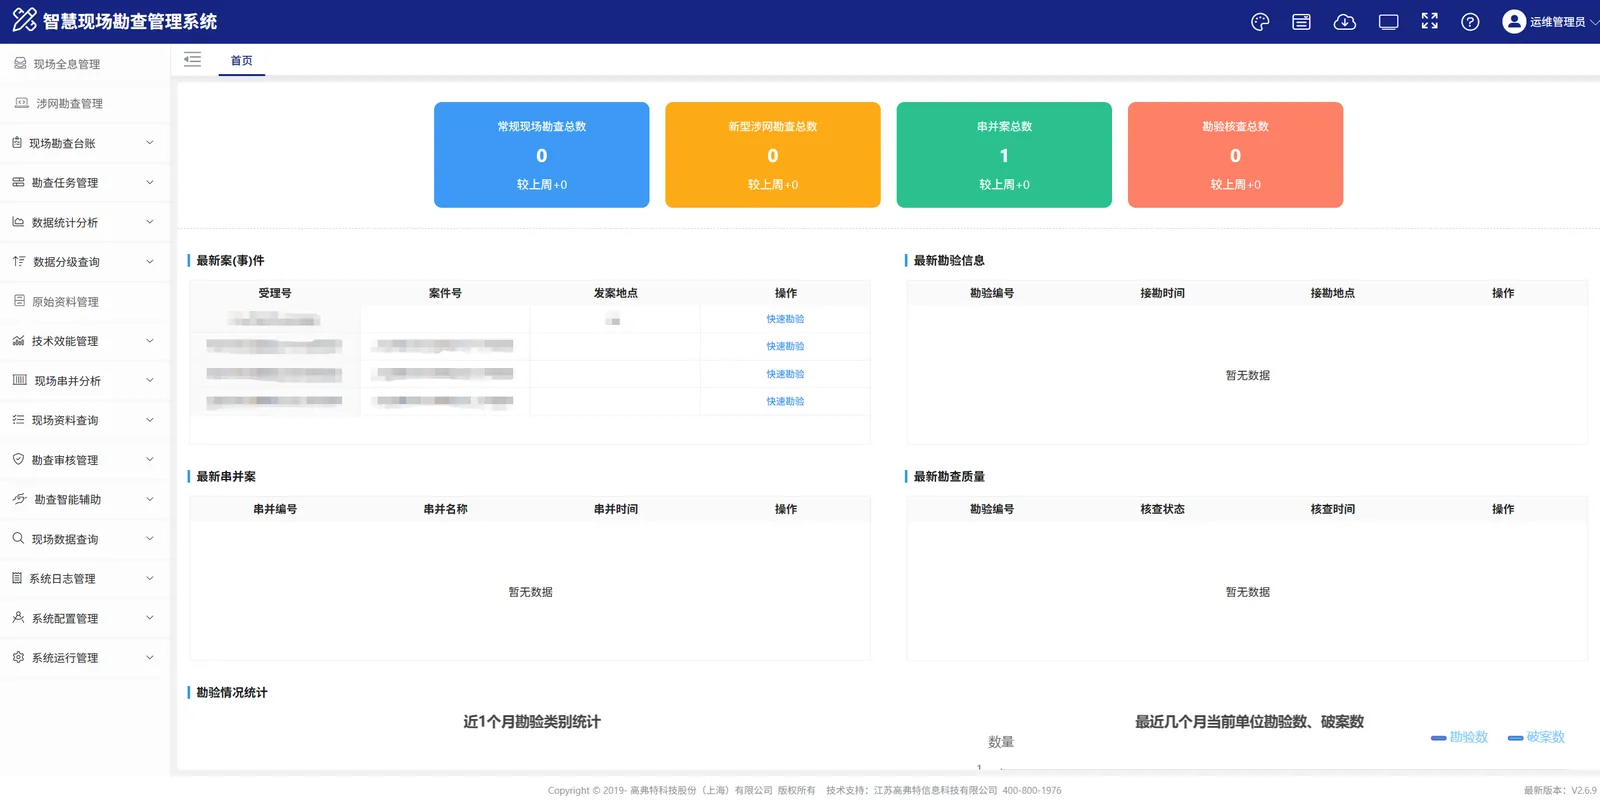Click the 勘查任务管理 sidebar icon
The image size is (1600, 802).
[18, 182]
